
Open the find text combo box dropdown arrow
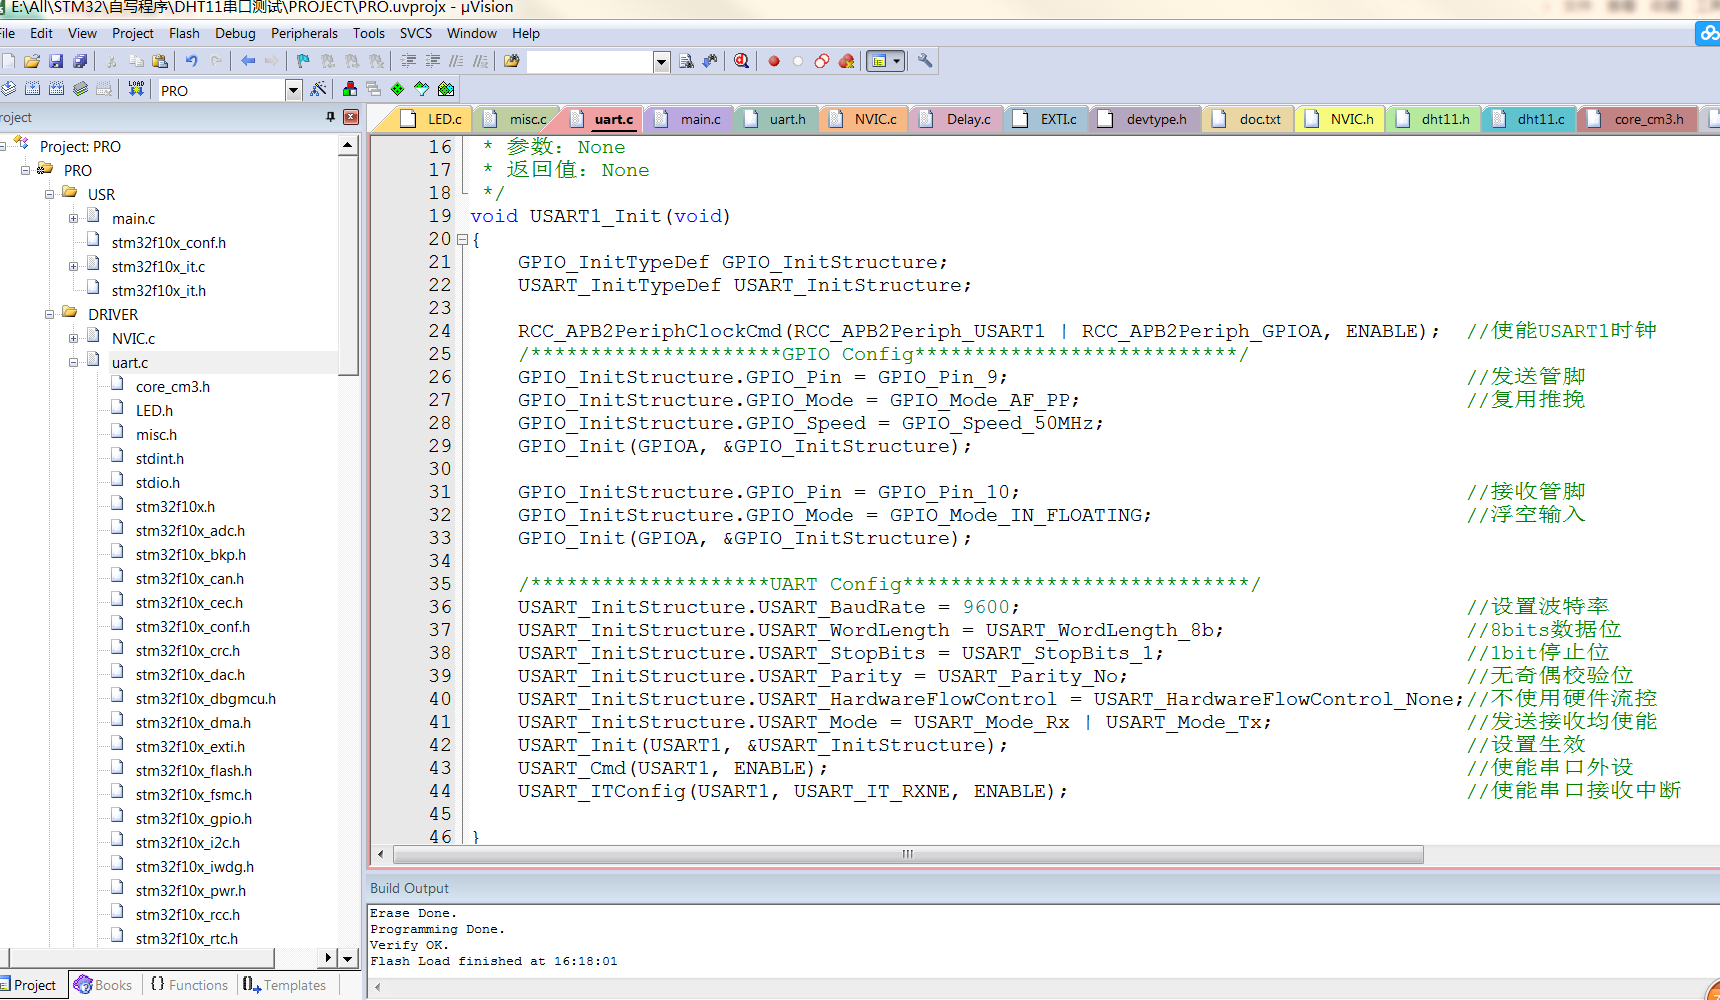coord(661,62)
